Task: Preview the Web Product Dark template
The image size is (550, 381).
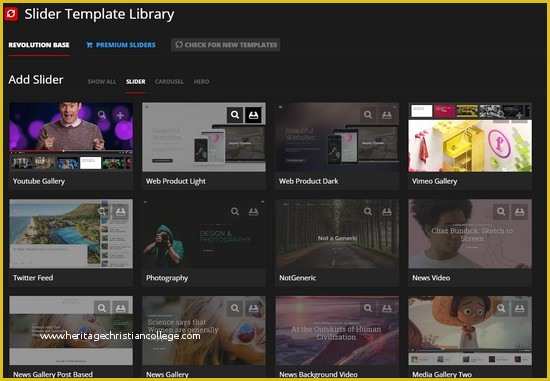Action: (x=368, y=115)
